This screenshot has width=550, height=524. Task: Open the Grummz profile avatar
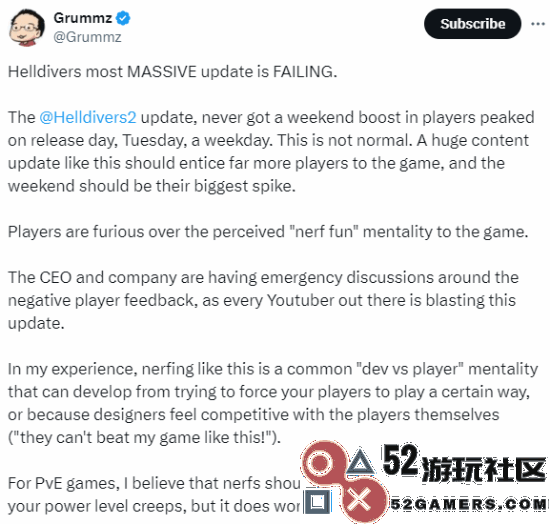27,28
